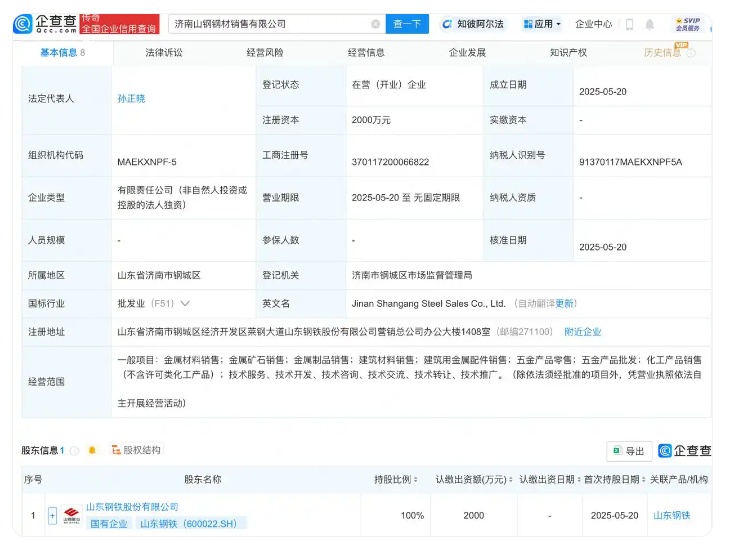The height and width of the screenshot is (546, 729).
Task: Expand the 批发业 (F51) industry chevron
Action: tap(185, 304)
